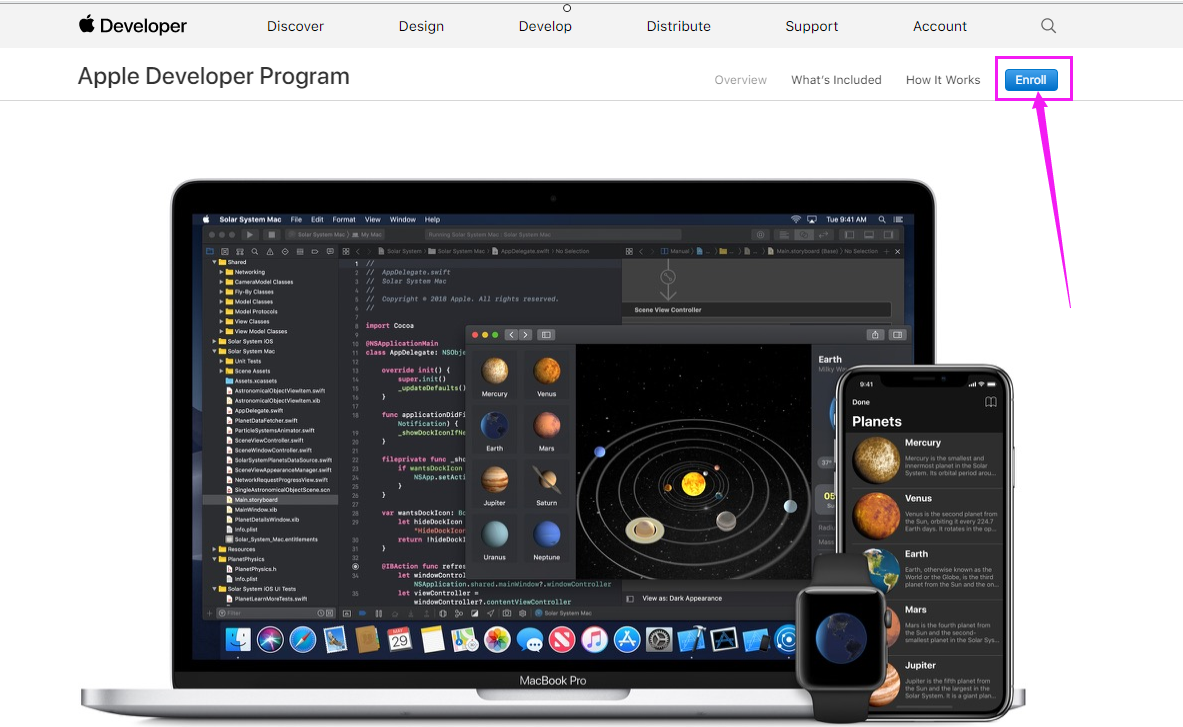The width and height of the screenshot is (1183, 727).
Task: Open App Store icon in dock
Action: pos(627,640)
